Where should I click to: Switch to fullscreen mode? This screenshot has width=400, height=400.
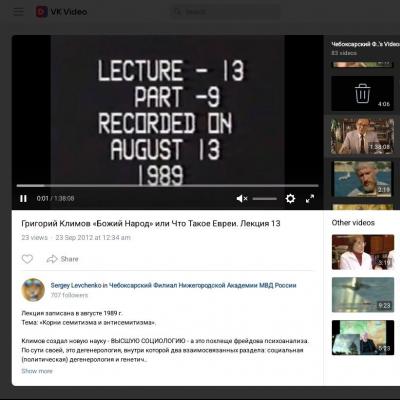(310, 199)
